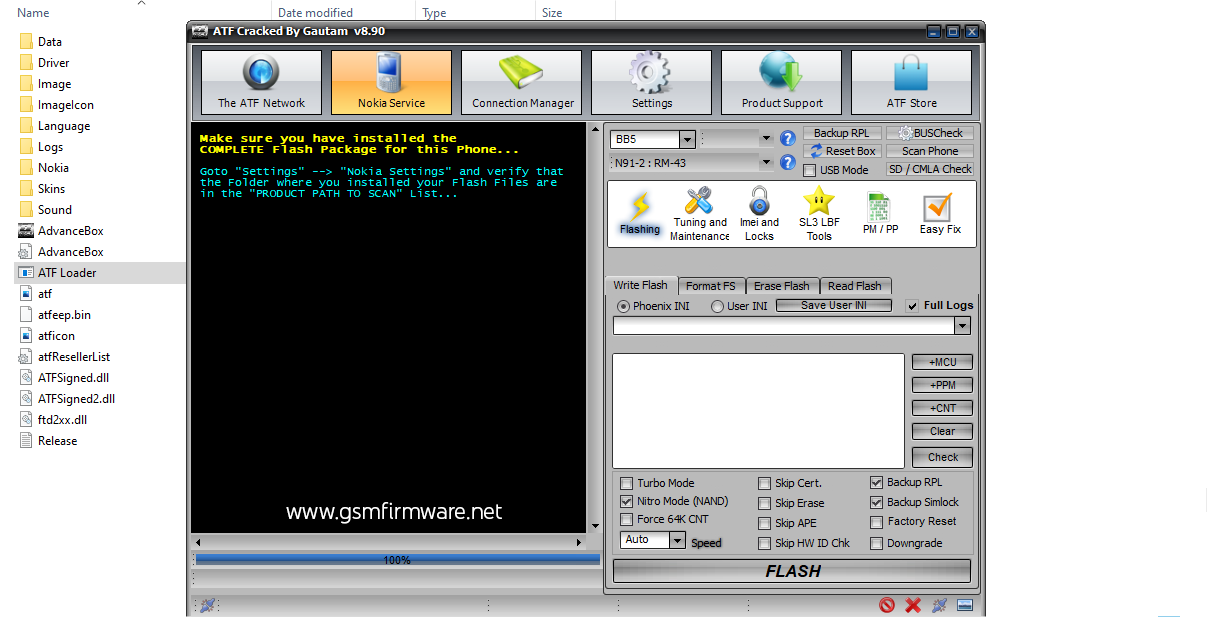Enable Turbo Mode
The height and width of the screenshot is (617, 1207).
coord(627,483)
